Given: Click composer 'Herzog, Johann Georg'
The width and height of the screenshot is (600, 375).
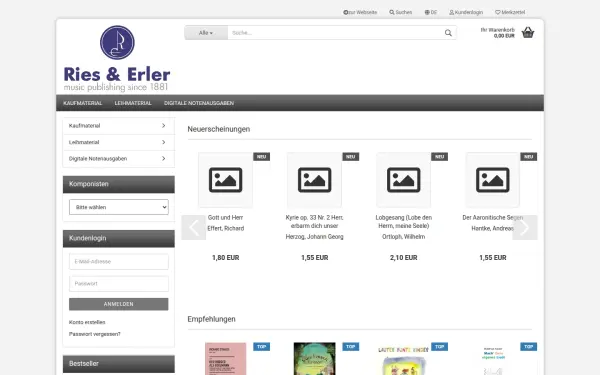Looking at the screenshot, I should 315,237.
